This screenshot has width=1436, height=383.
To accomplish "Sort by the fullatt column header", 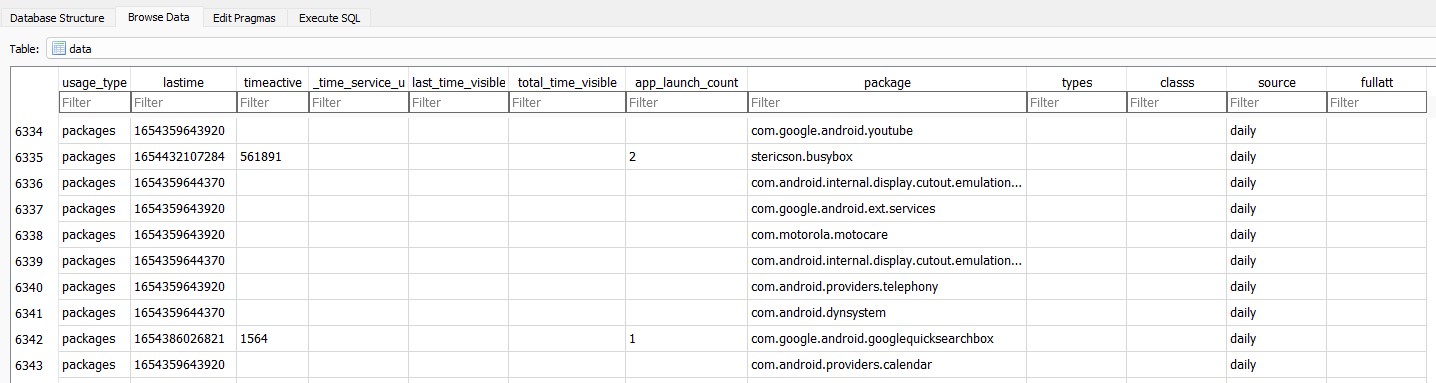I will click(1376, 82).
